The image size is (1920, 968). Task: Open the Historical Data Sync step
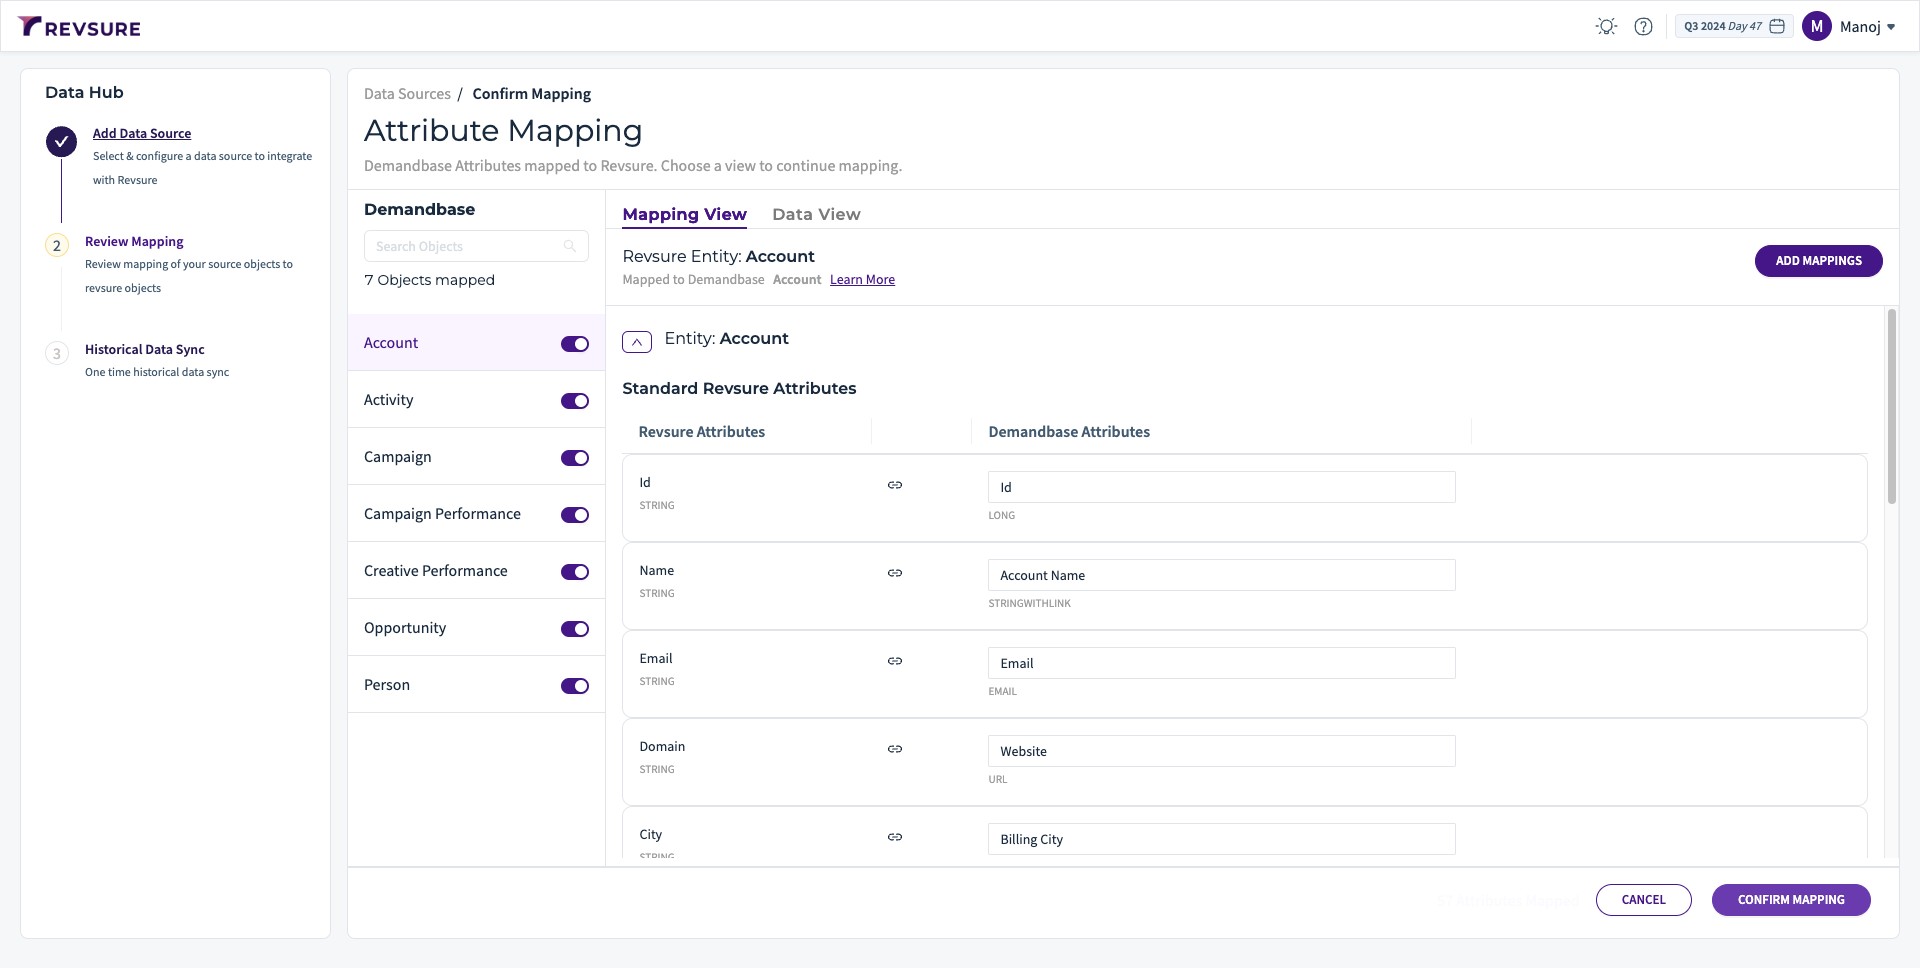pos(145,350)
